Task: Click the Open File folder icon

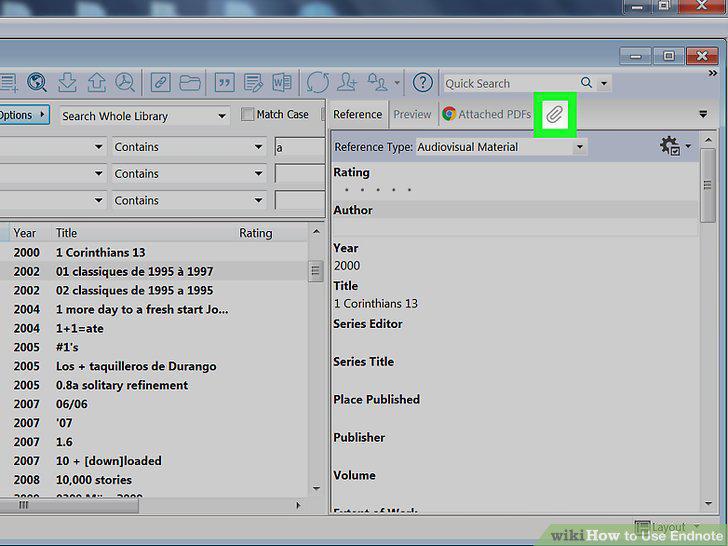Action: [190, 83]
